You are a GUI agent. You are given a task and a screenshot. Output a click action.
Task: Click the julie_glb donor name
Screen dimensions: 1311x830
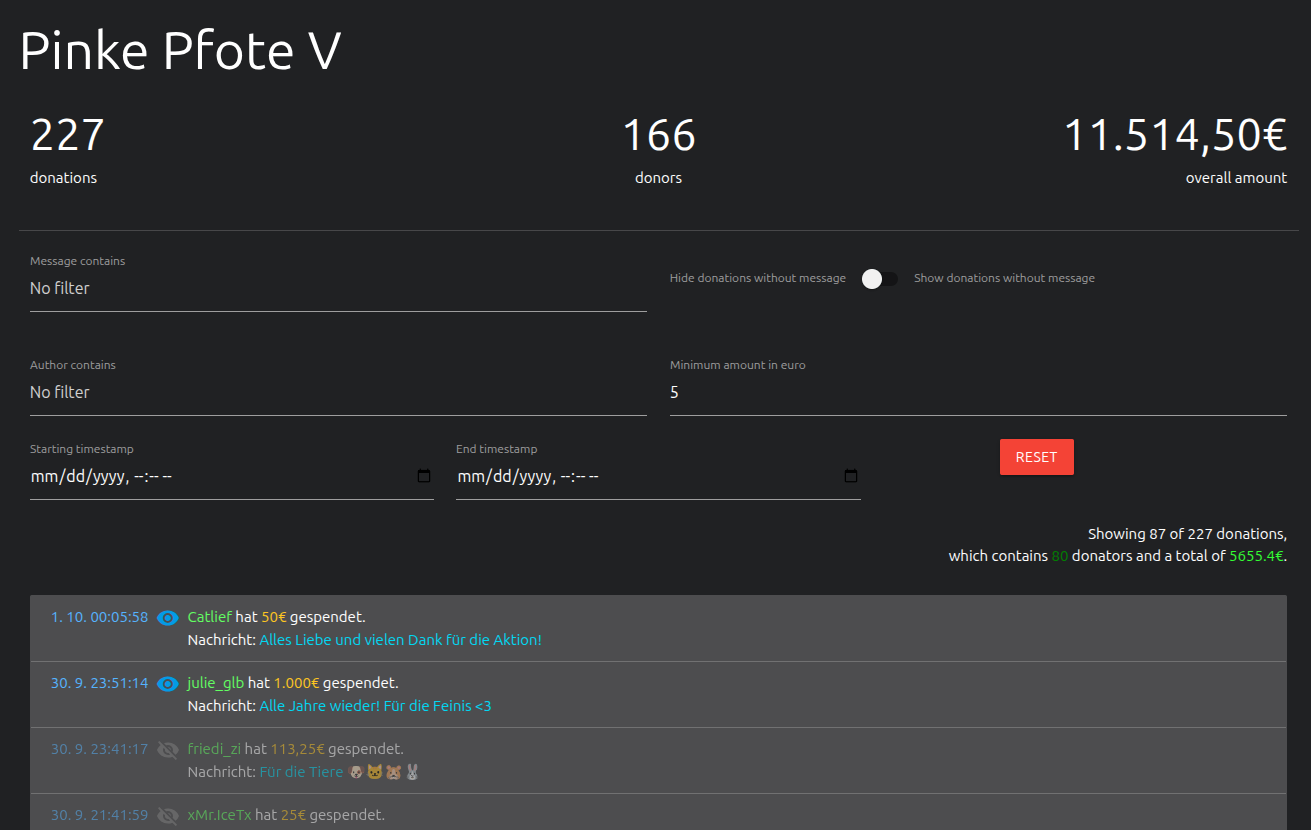pos(215,683)
